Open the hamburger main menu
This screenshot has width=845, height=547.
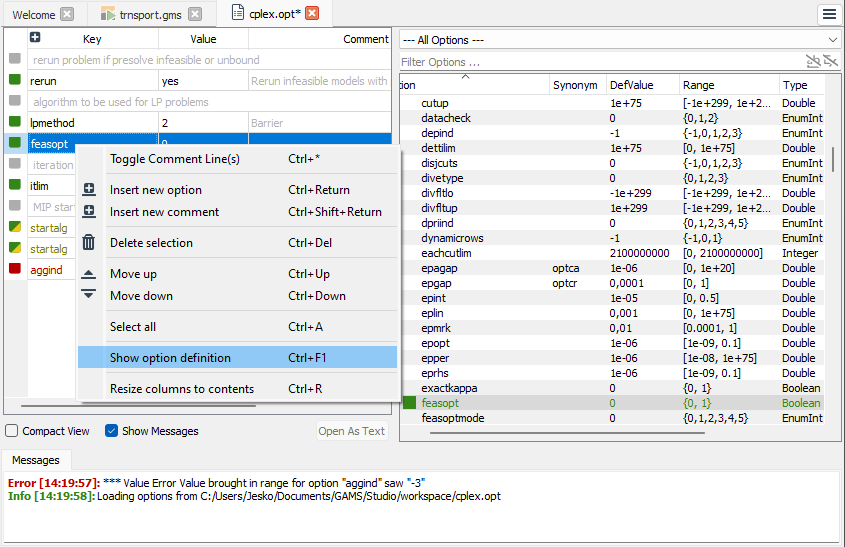(x=829, y=14)
